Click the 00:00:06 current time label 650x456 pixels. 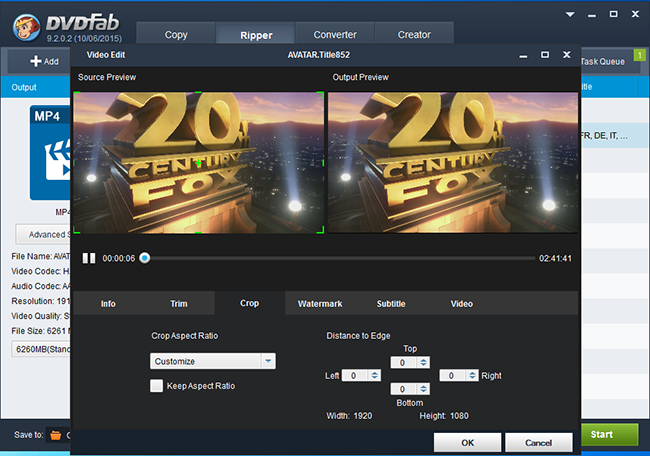point(119,258)
